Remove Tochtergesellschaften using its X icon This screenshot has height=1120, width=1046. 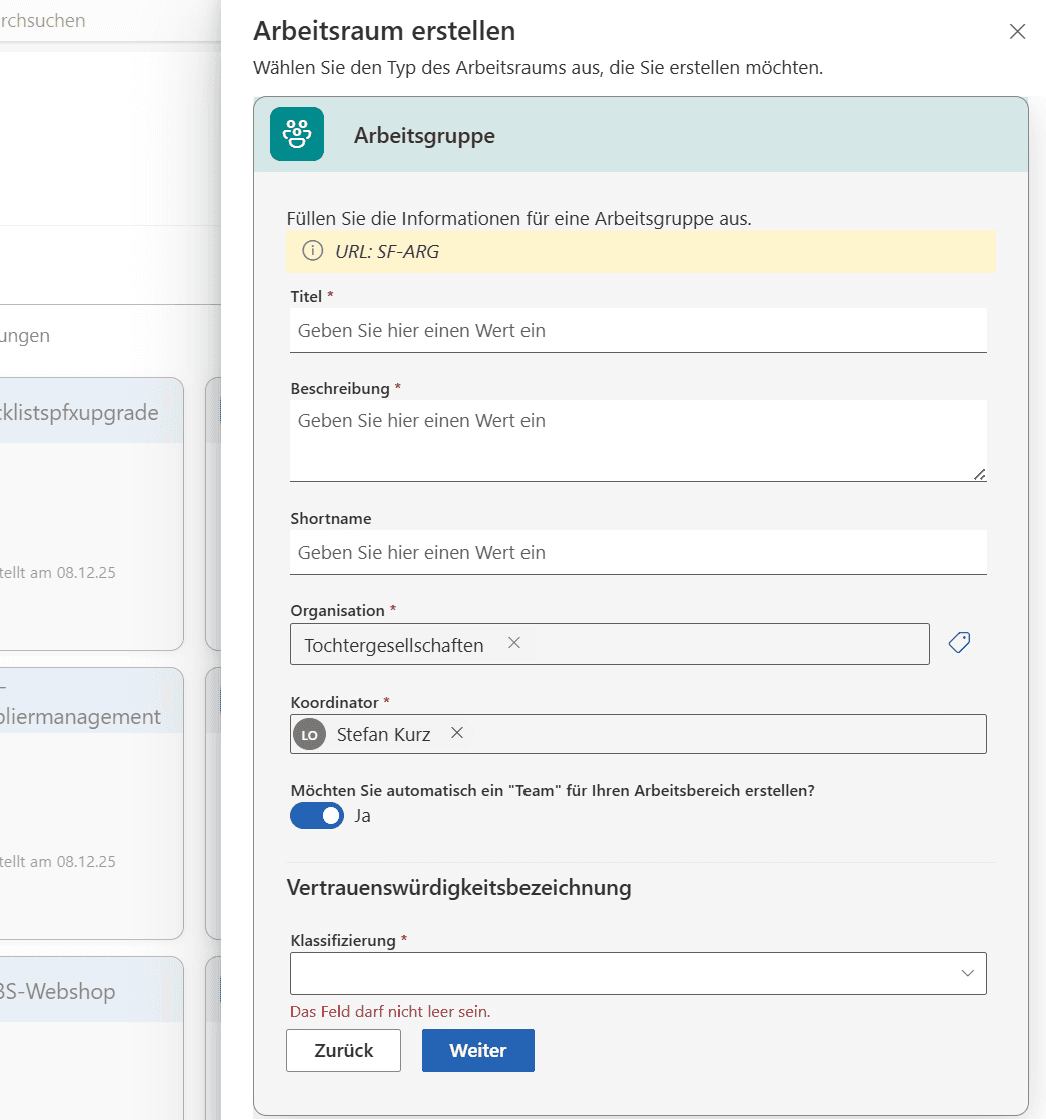[514, 643]
